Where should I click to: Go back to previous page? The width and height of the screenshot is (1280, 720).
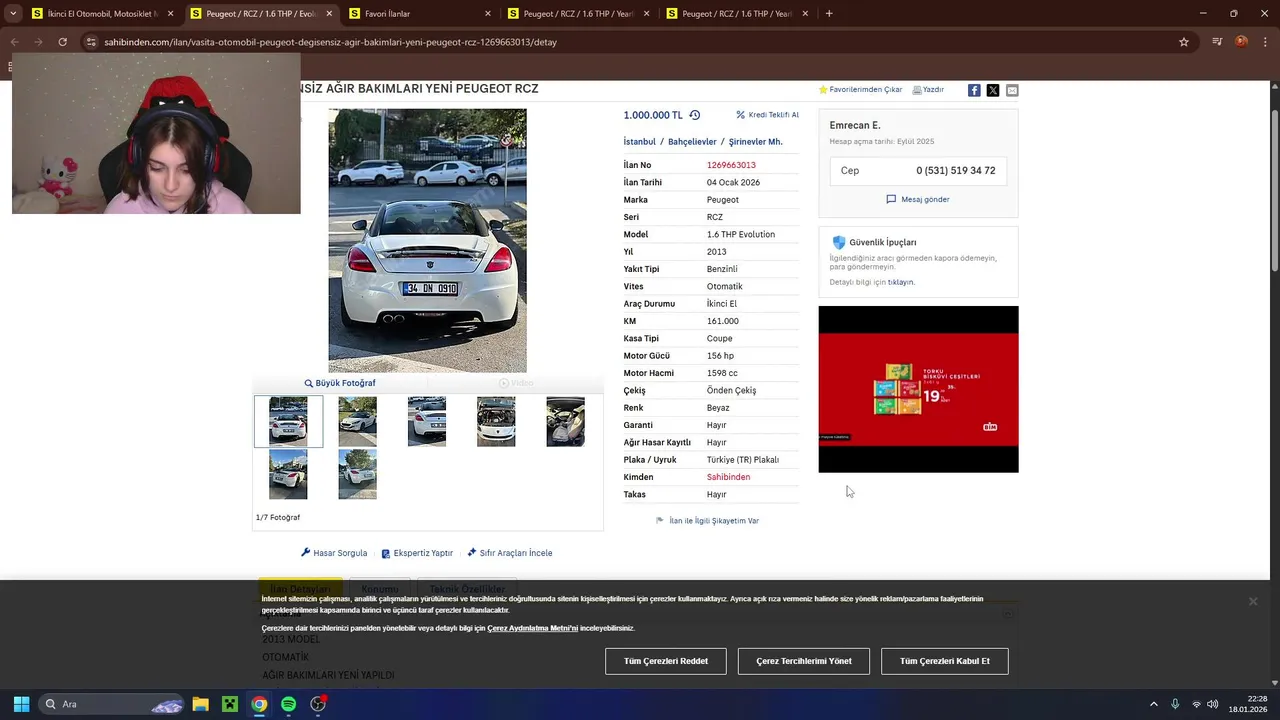click(14, 42)
